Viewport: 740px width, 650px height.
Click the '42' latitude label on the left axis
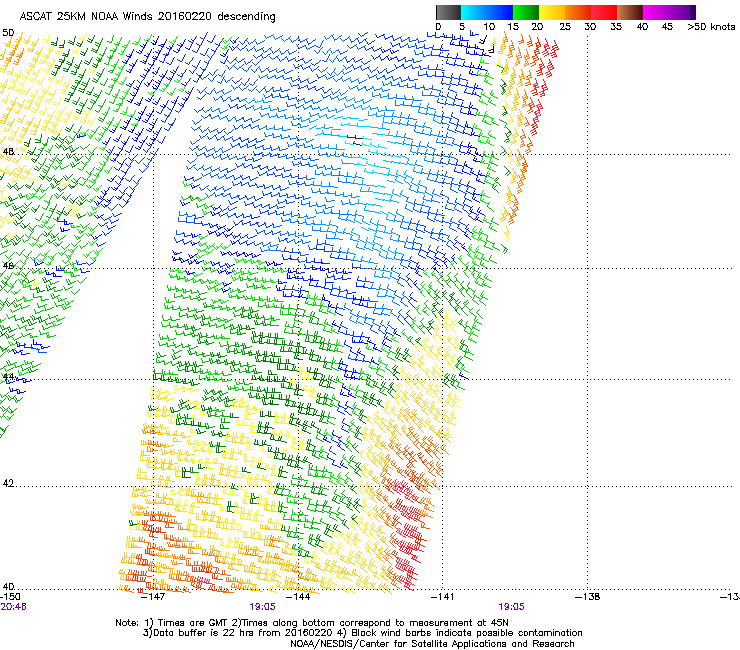point(8,483)
